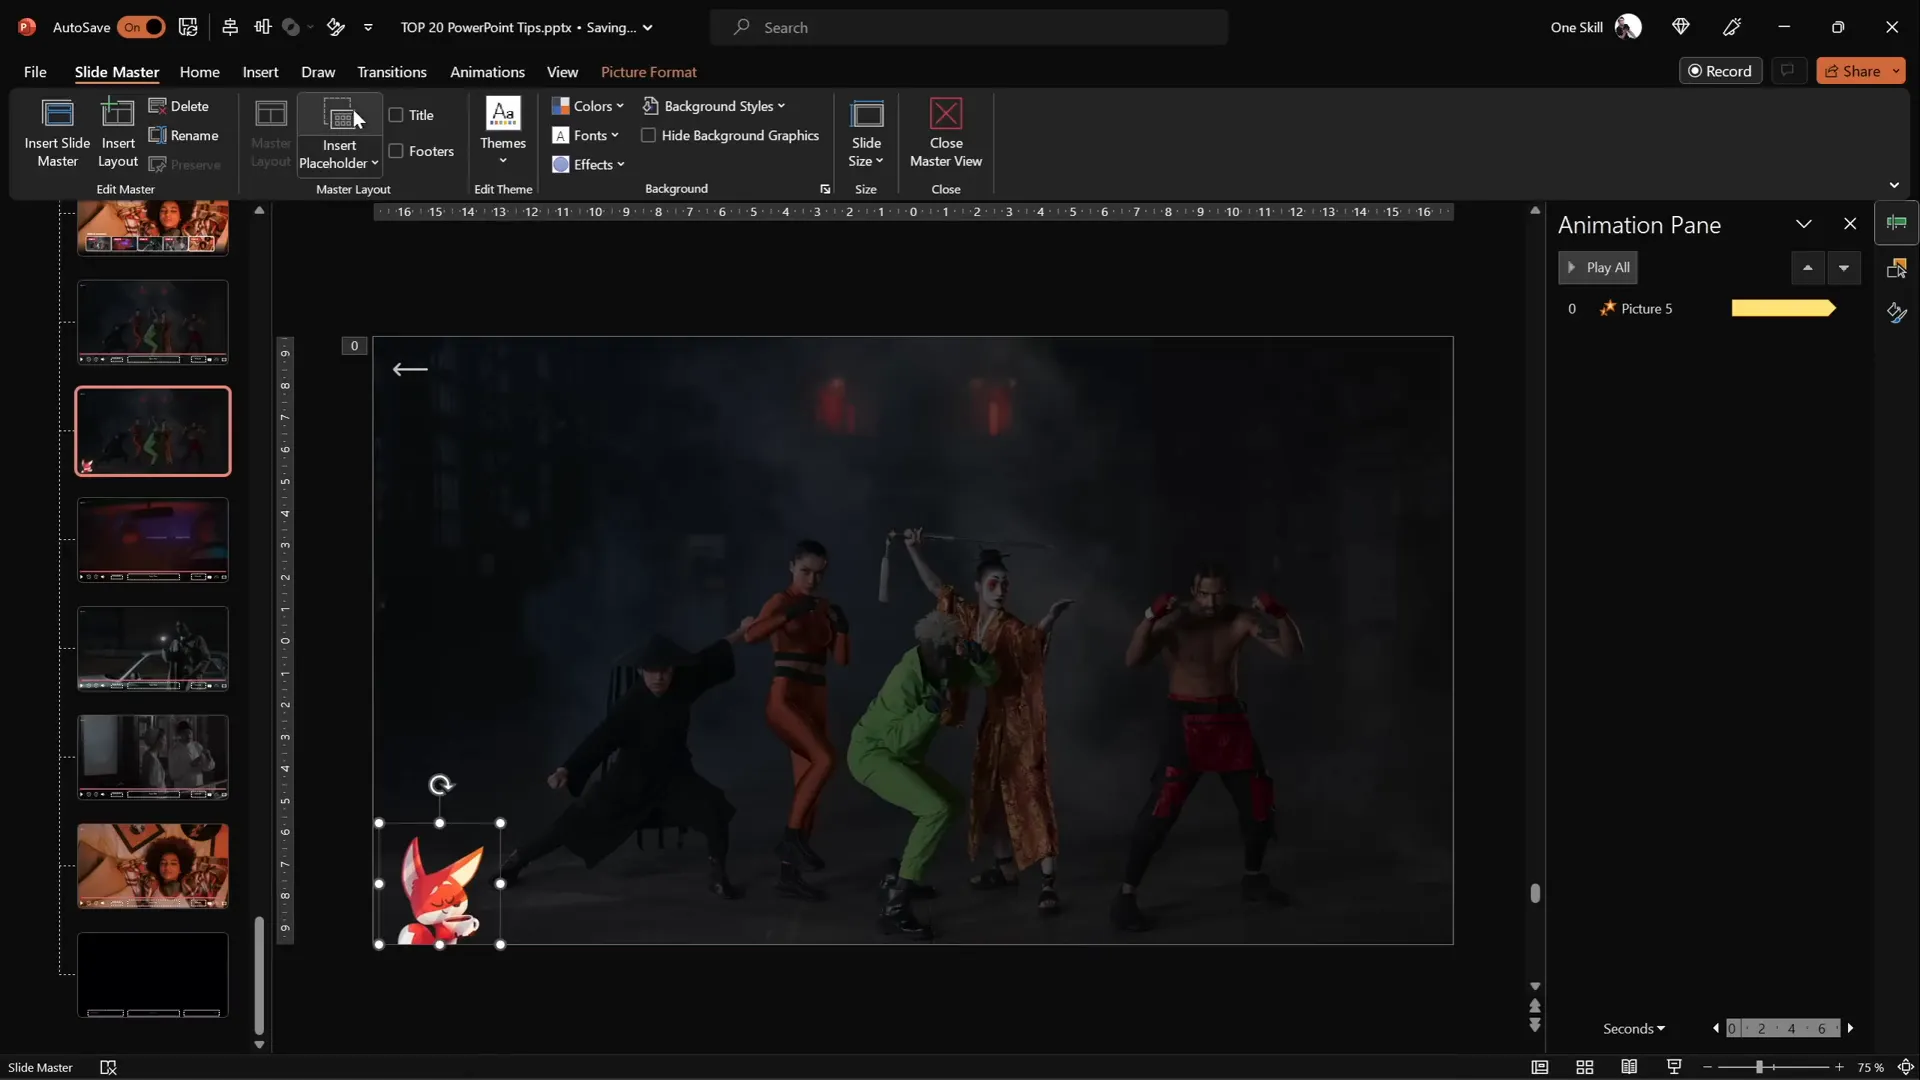Click the Save icon in title bar
The image size is (1920, 1080).
(x=188, y=27)
